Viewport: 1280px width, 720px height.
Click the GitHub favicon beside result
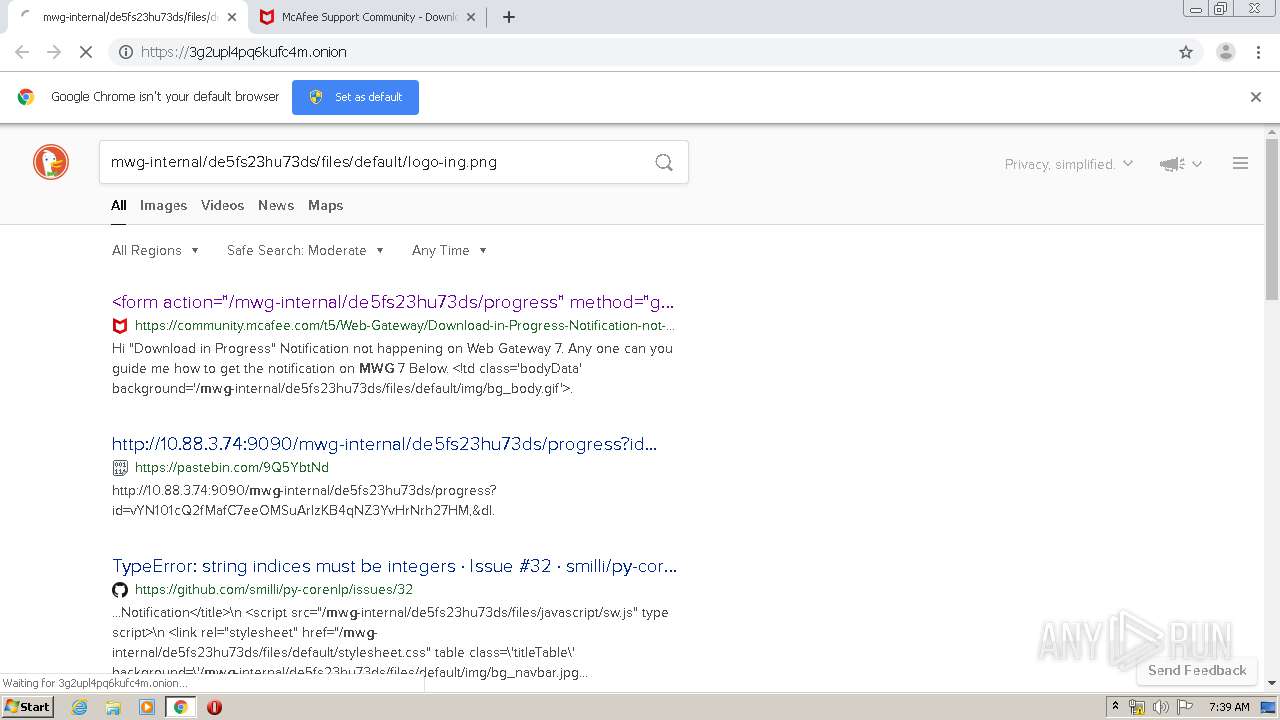click(x=120, y=590)
